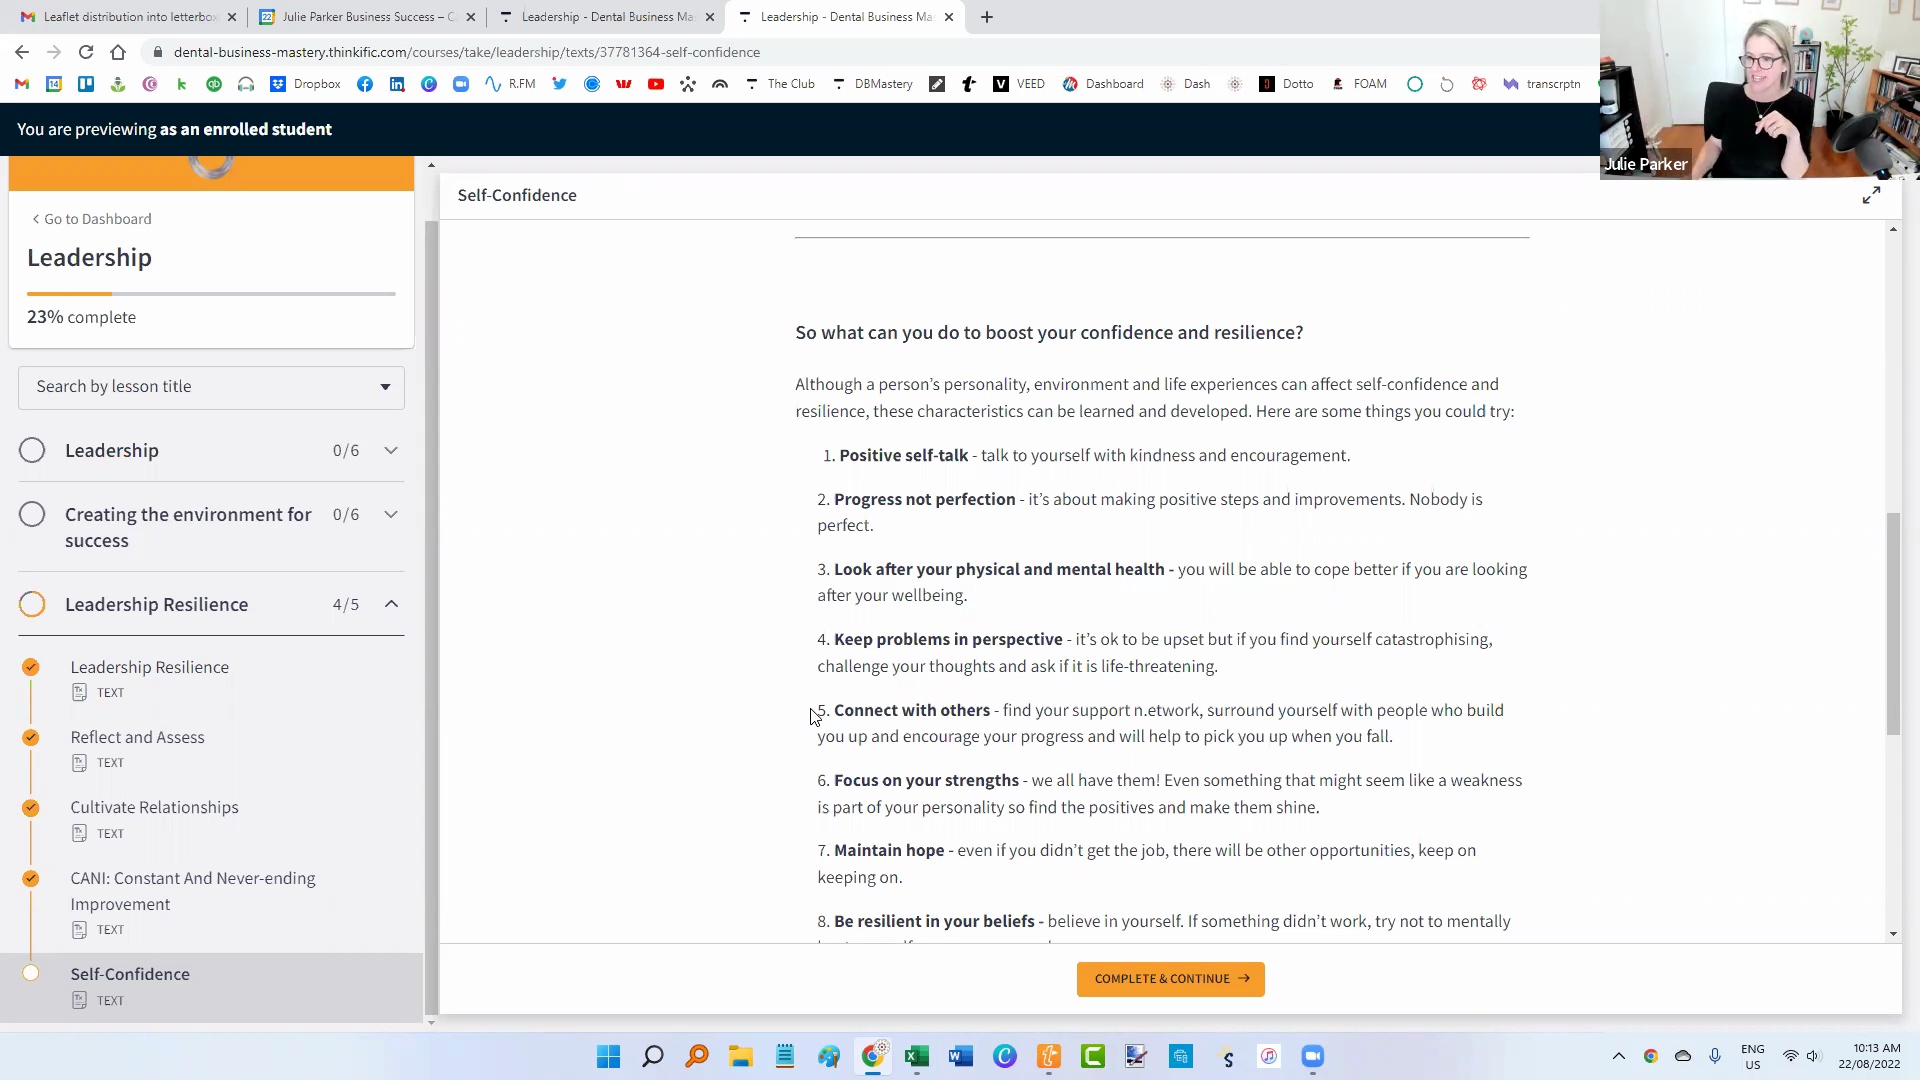Viewport: 1920px width, 1080px height.
Task: Click the lesson content vertical scrollbar
Action: [x=1892, y=625]
